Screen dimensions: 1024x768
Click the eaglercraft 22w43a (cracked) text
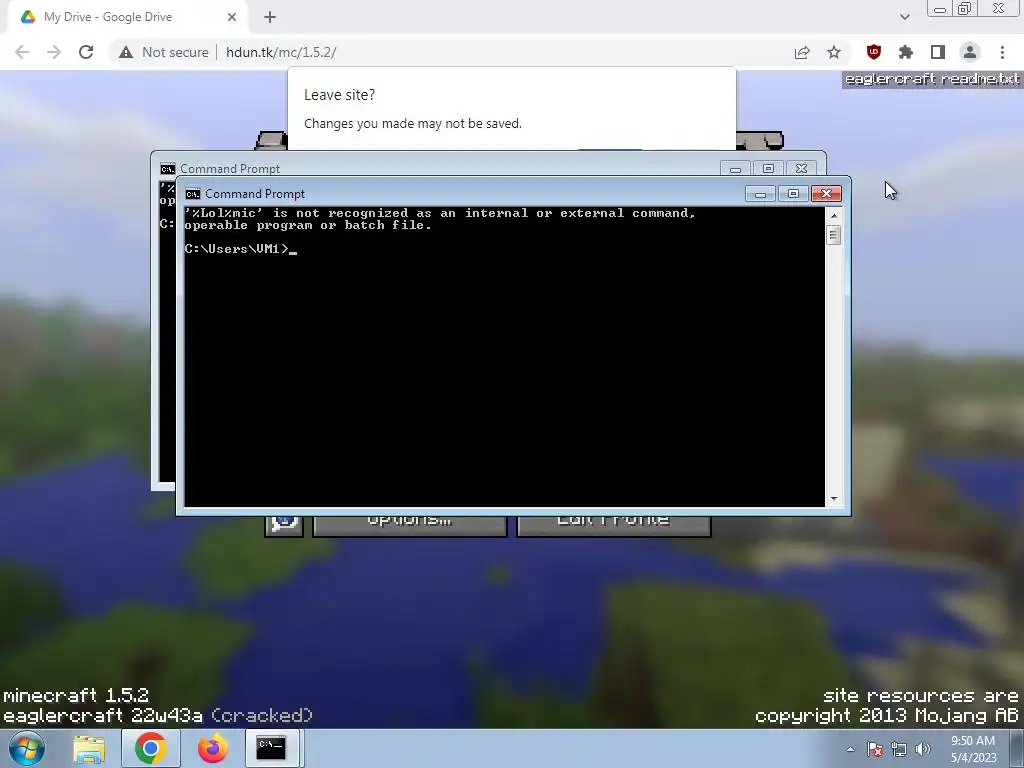158,716
